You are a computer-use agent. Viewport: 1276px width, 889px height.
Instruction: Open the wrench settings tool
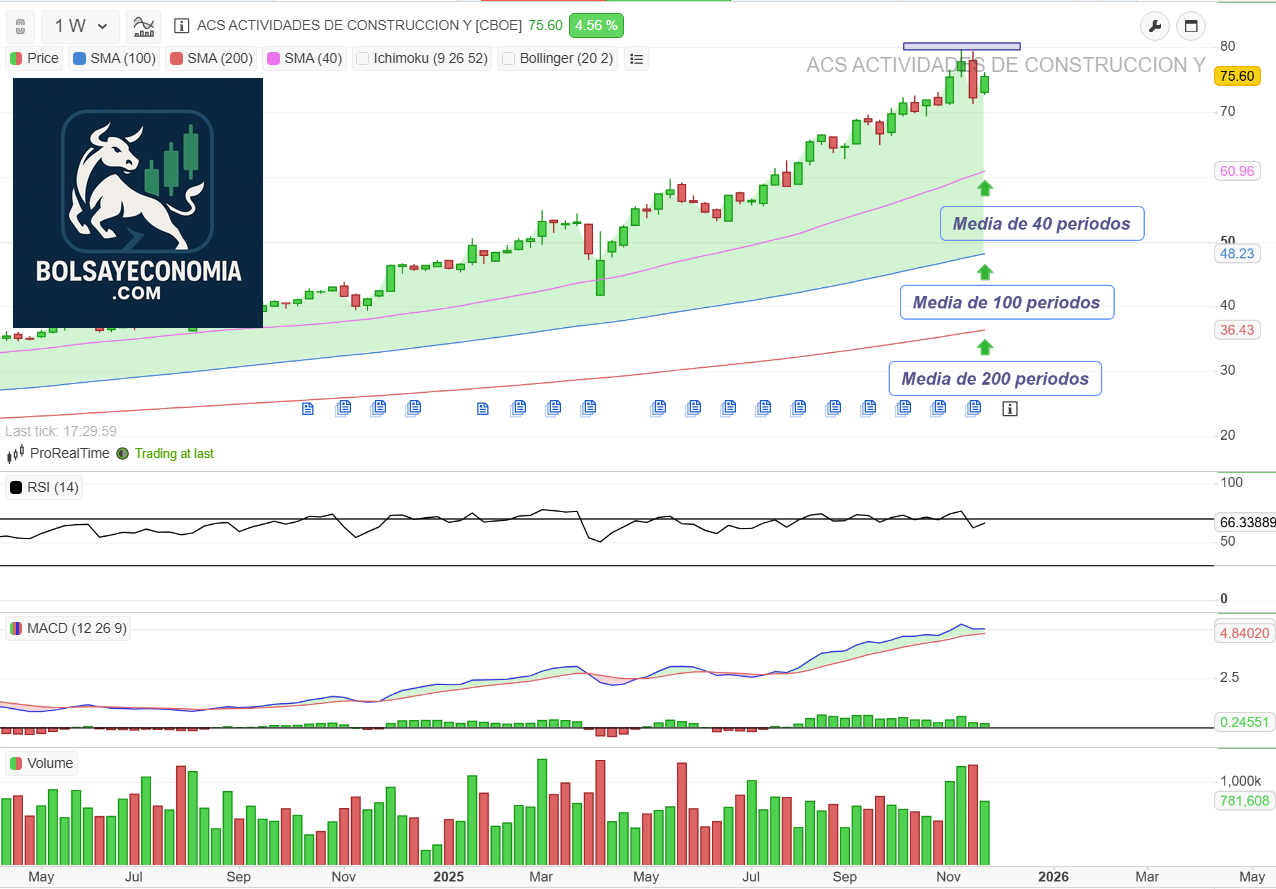(1155, 26)
